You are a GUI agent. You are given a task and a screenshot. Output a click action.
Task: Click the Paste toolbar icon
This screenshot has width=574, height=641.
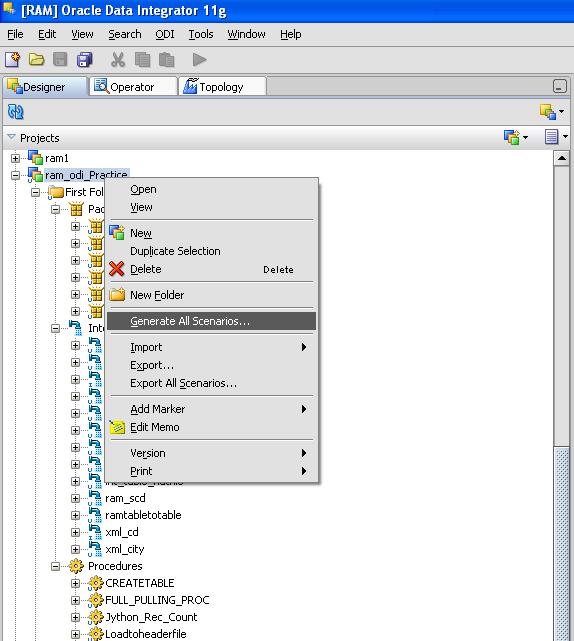[166, 60]
